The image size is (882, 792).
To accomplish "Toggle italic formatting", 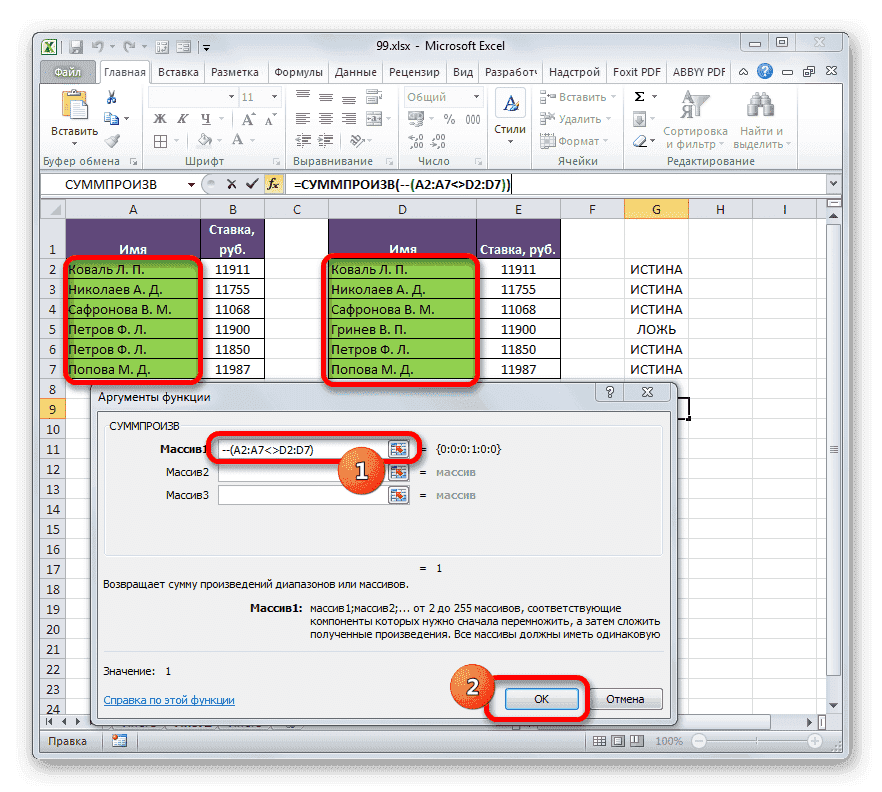I will click(x=181, y=118).
